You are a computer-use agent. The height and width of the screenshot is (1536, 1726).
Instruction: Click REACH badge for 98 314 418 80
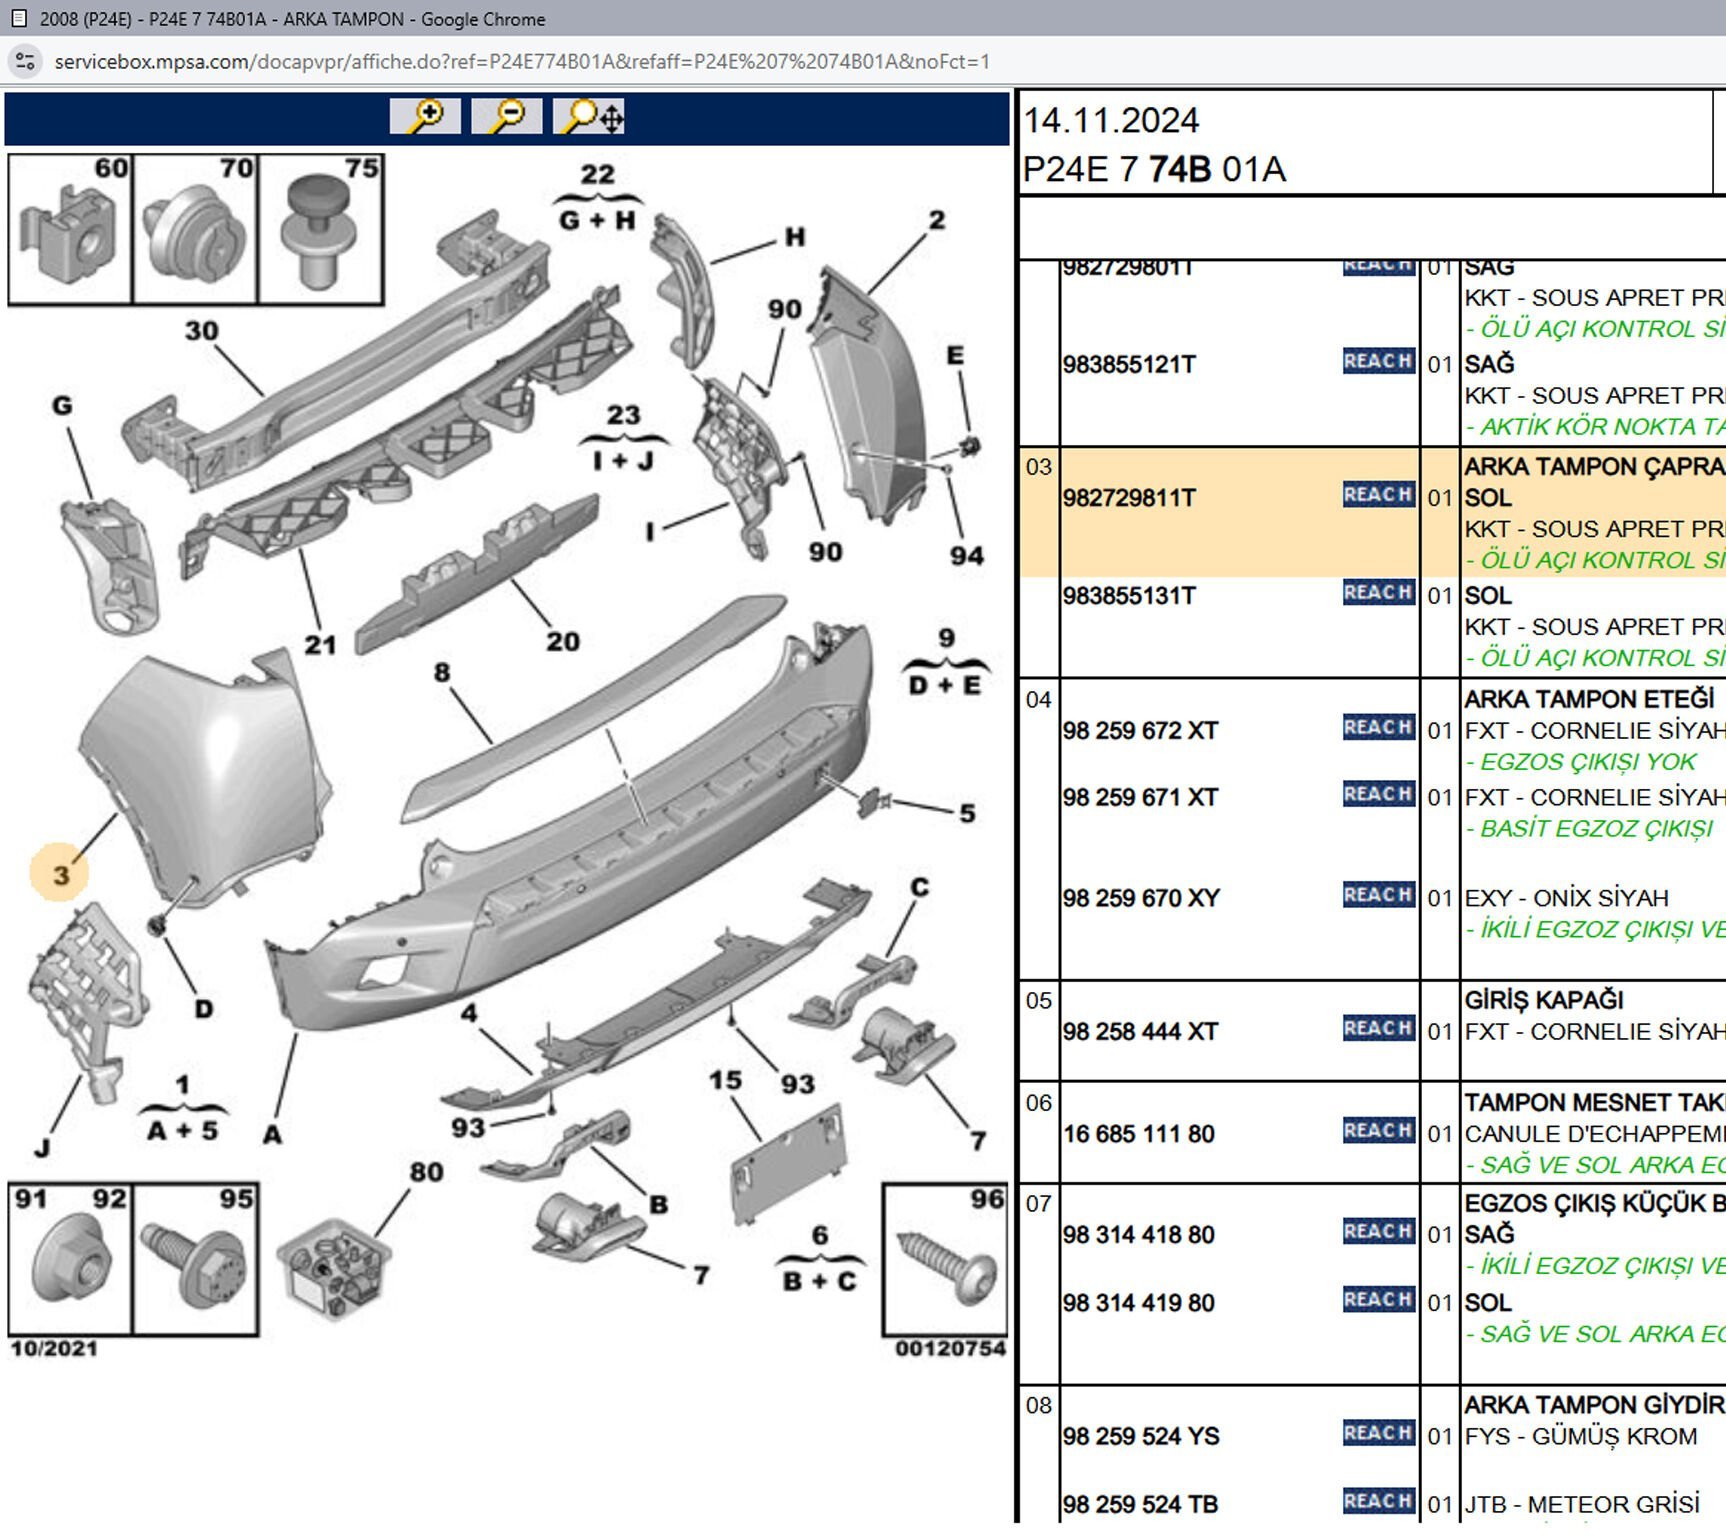[x=1378, y=1232]
